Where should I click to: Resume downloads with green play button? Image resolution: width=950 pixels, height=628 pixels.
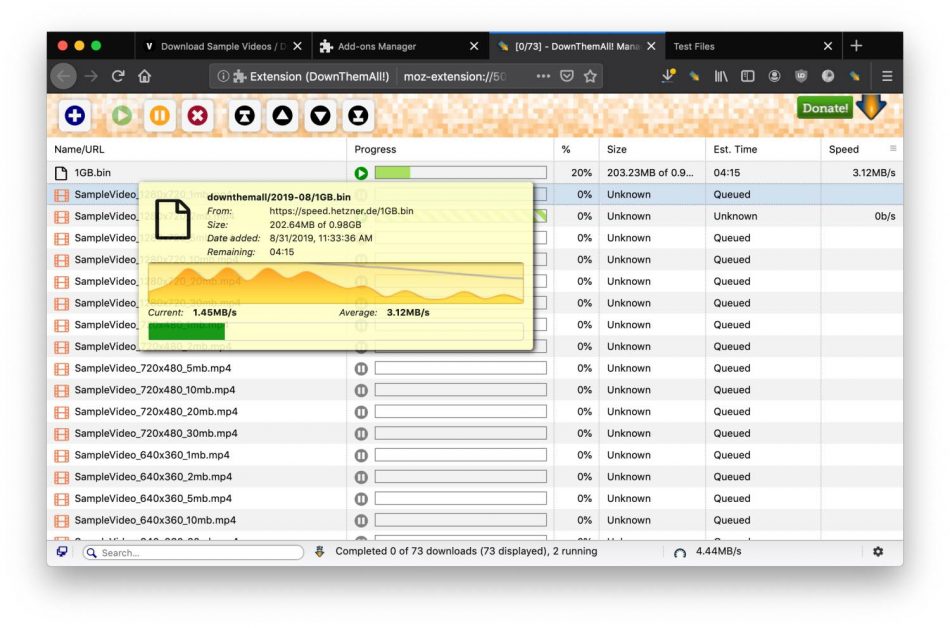pyautogui.click(x=122, y=116)
